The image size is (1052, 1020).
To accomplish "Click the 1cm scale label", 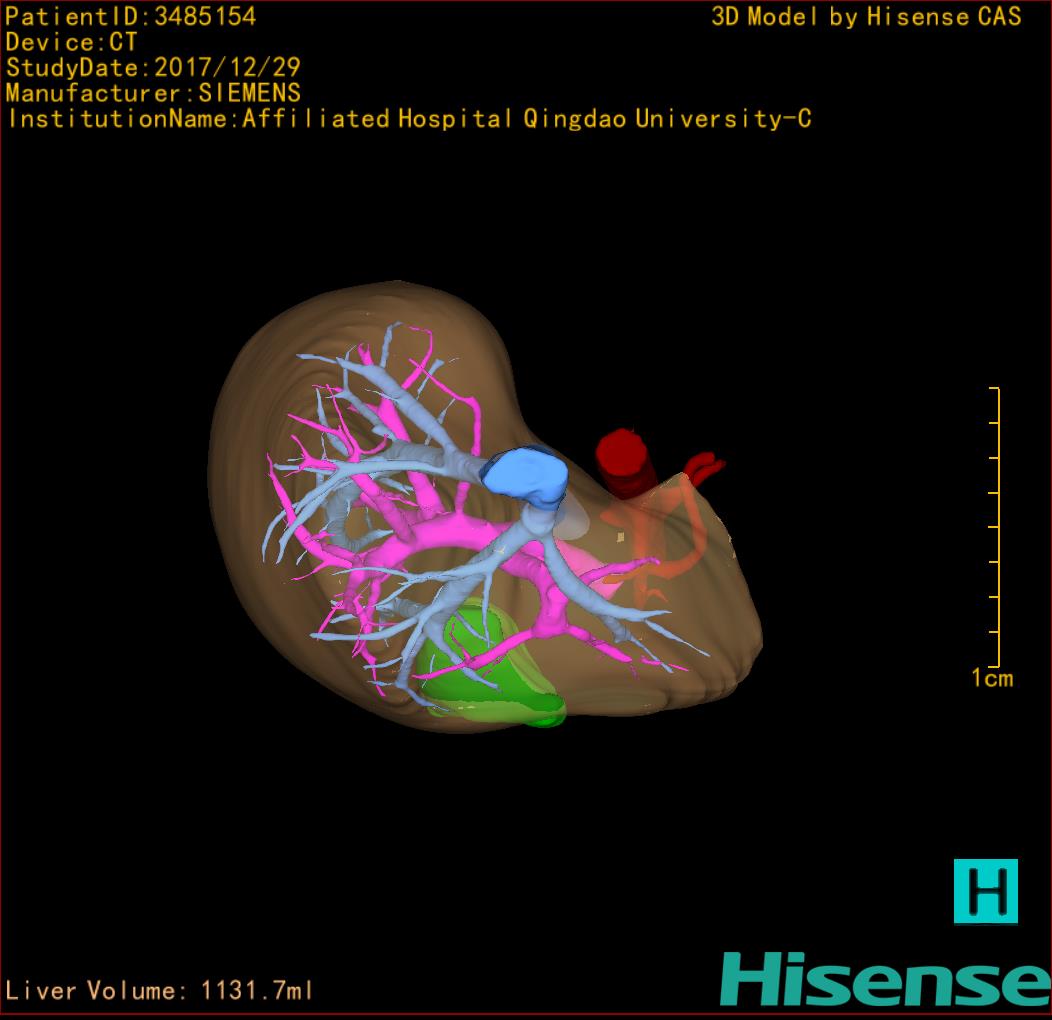I will pyautogui.click(x=991, y=679).
